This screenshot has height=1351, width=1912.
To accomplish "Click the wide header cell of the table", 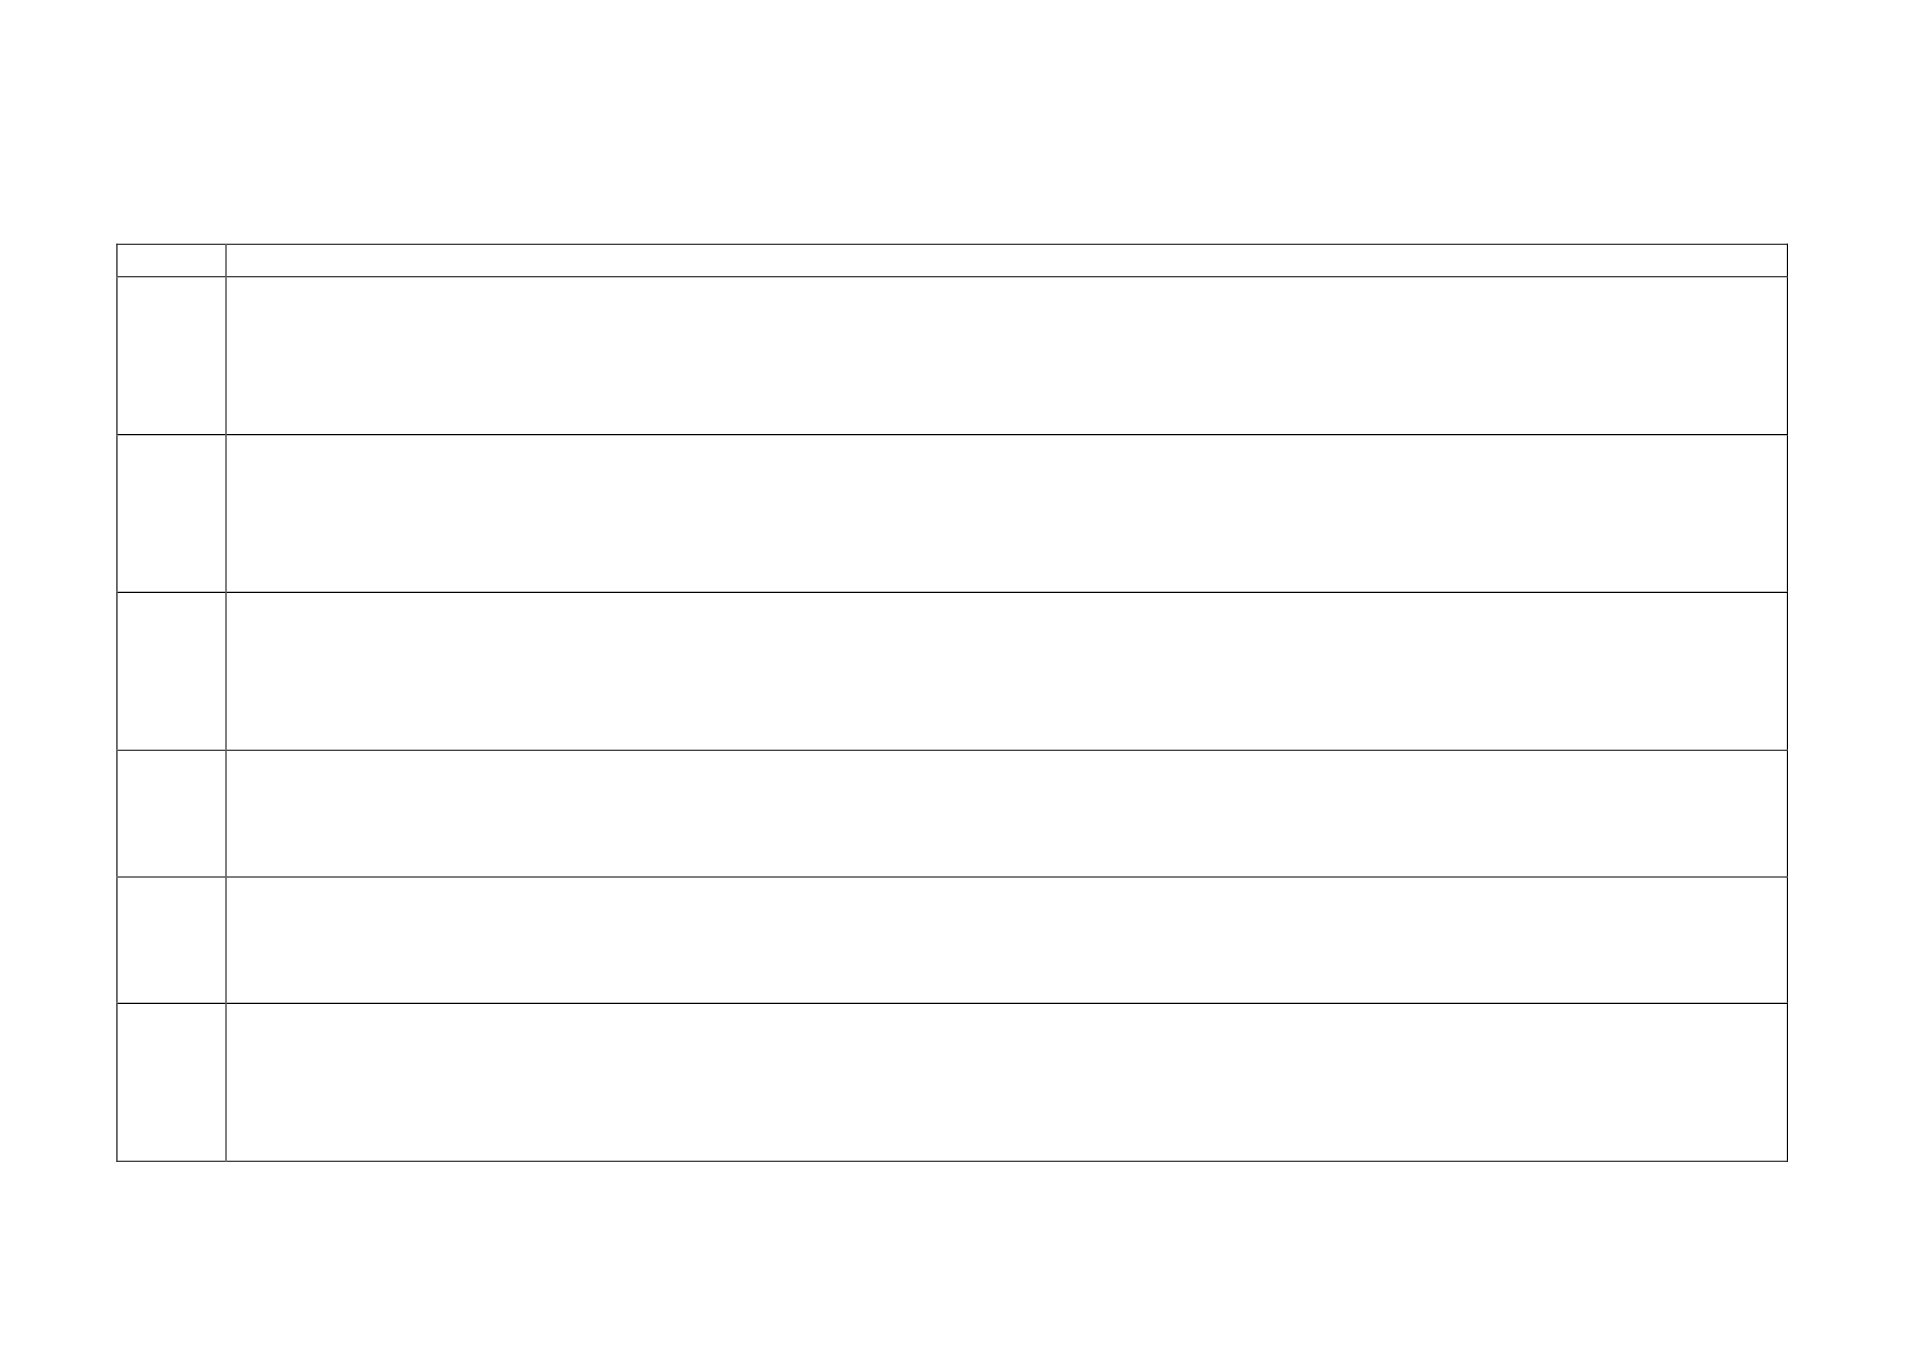I will (x=1006, y=260).
